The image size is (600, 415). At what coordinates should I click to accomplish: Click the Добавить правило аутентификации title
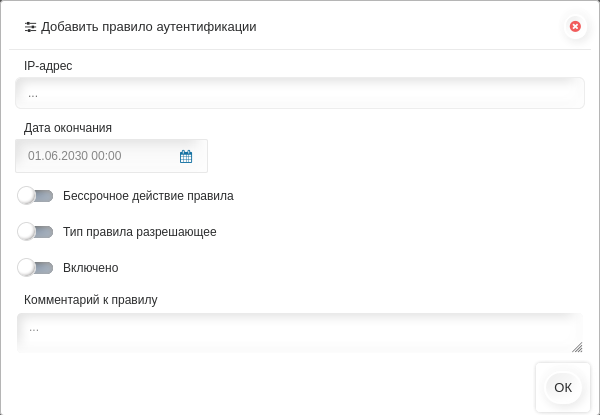point(148,27)
